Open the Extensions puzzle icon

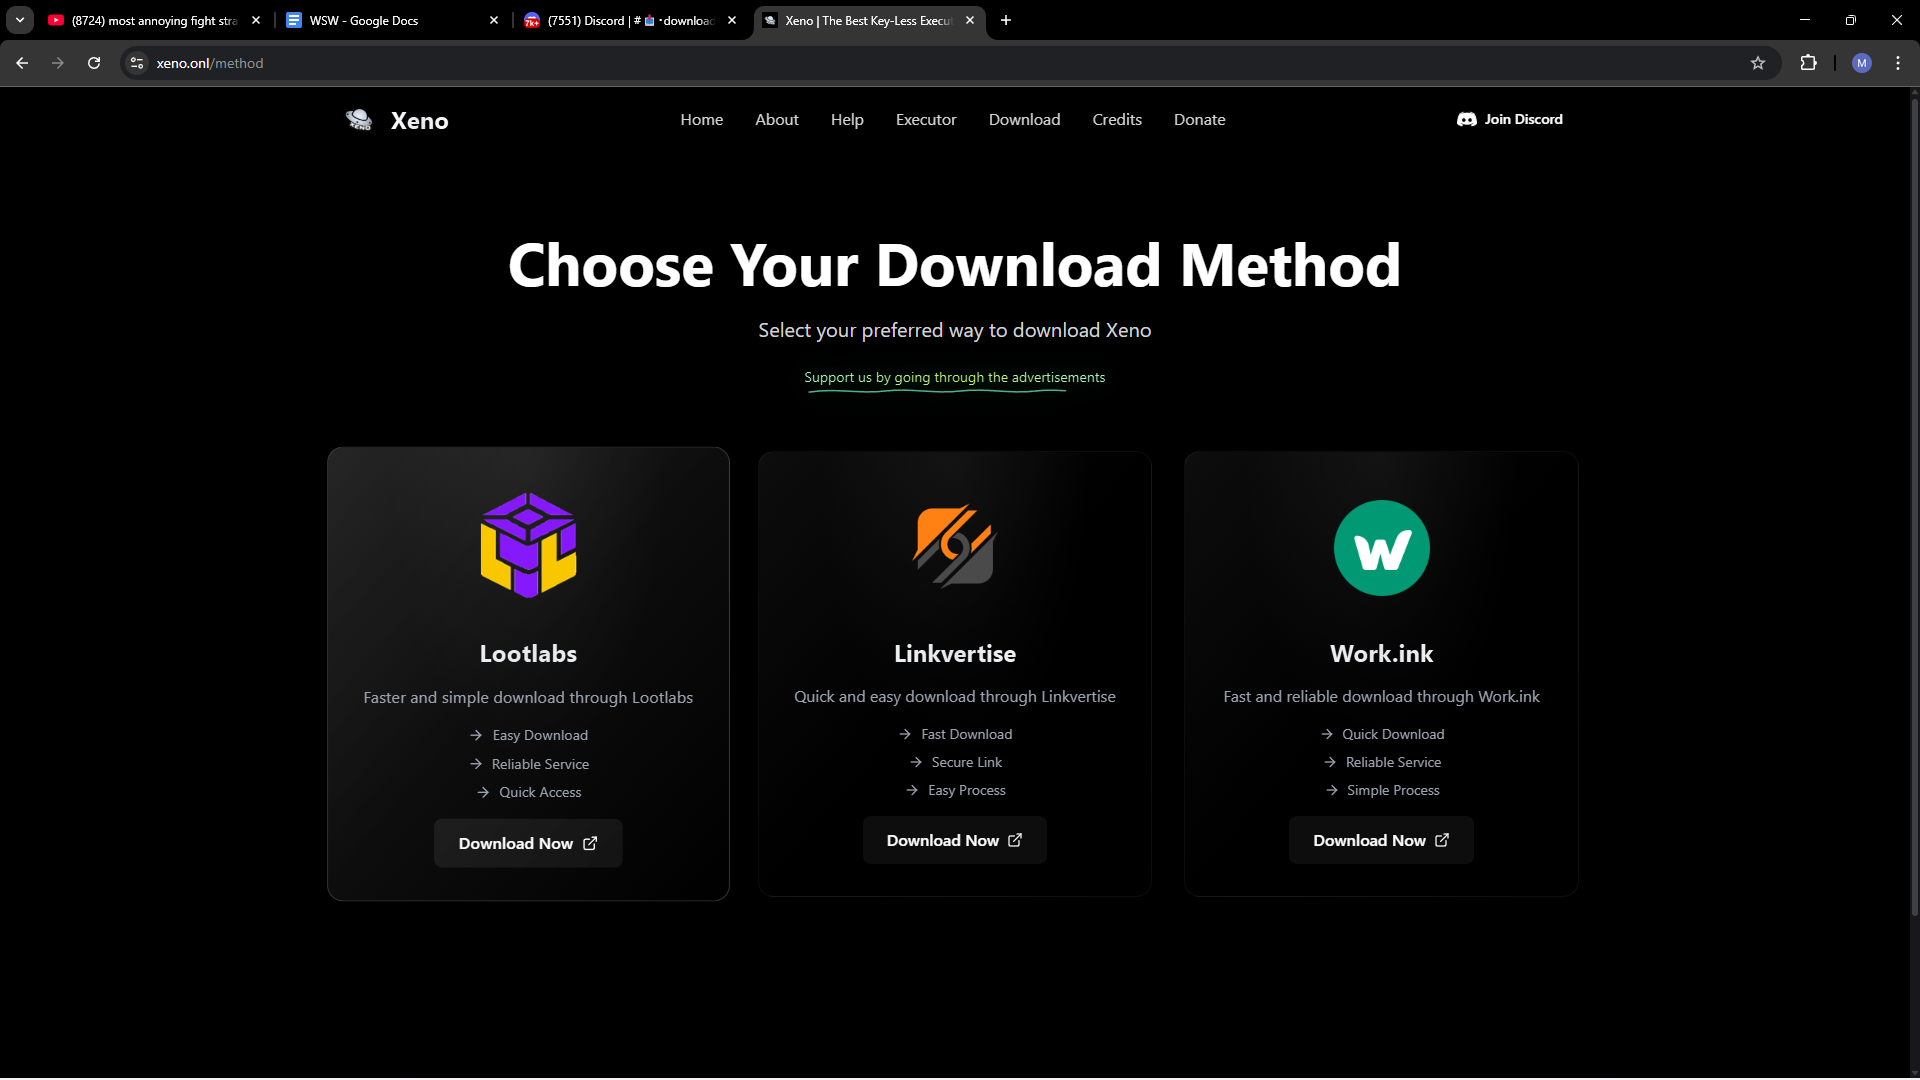pos(1808,63)
